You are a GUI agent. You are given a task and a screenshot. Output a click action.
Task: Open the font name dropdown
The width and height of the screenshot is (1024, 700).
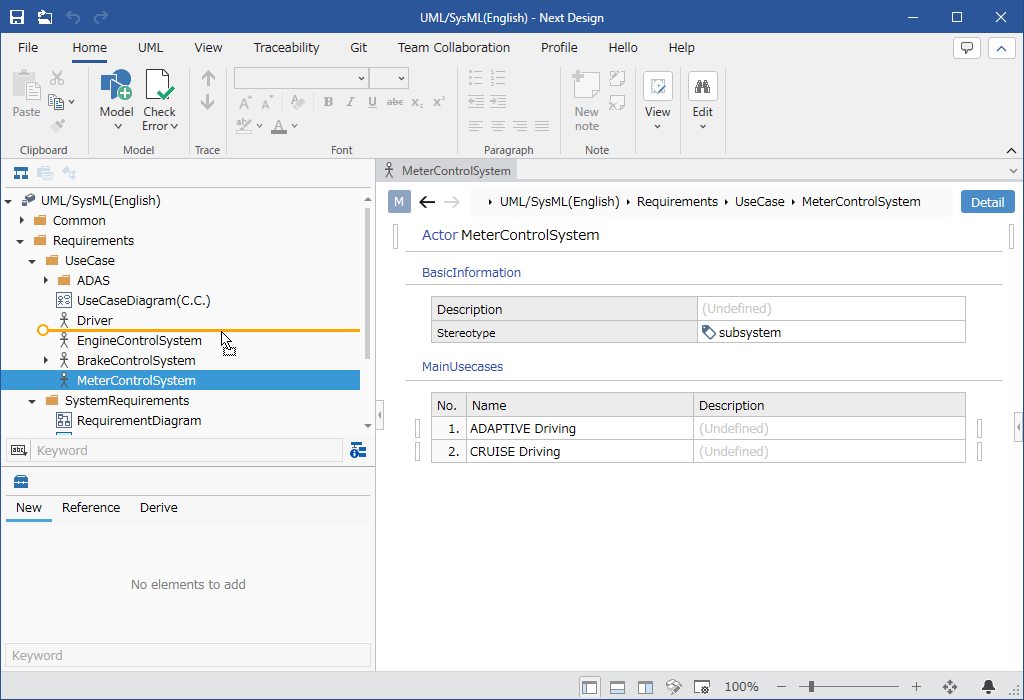(x=361, y=78)
